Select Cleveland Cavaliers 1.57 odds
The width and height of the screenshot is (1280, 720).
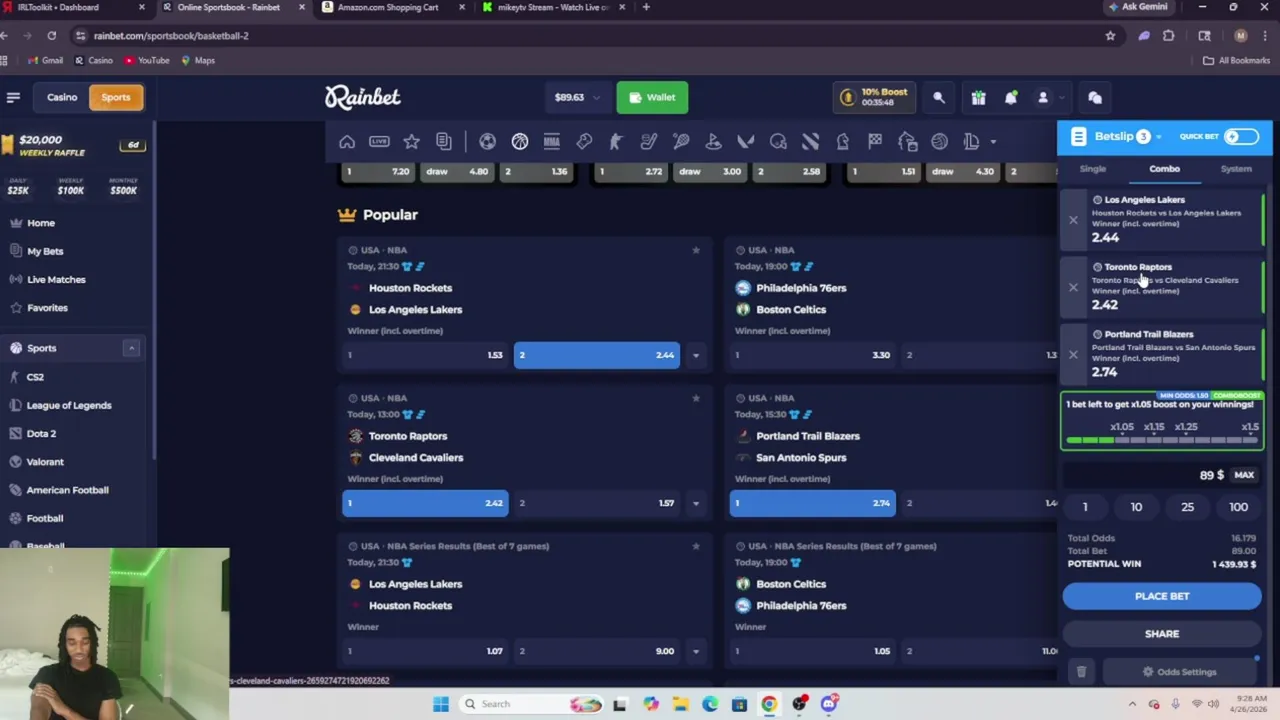(x=597, y=503)
